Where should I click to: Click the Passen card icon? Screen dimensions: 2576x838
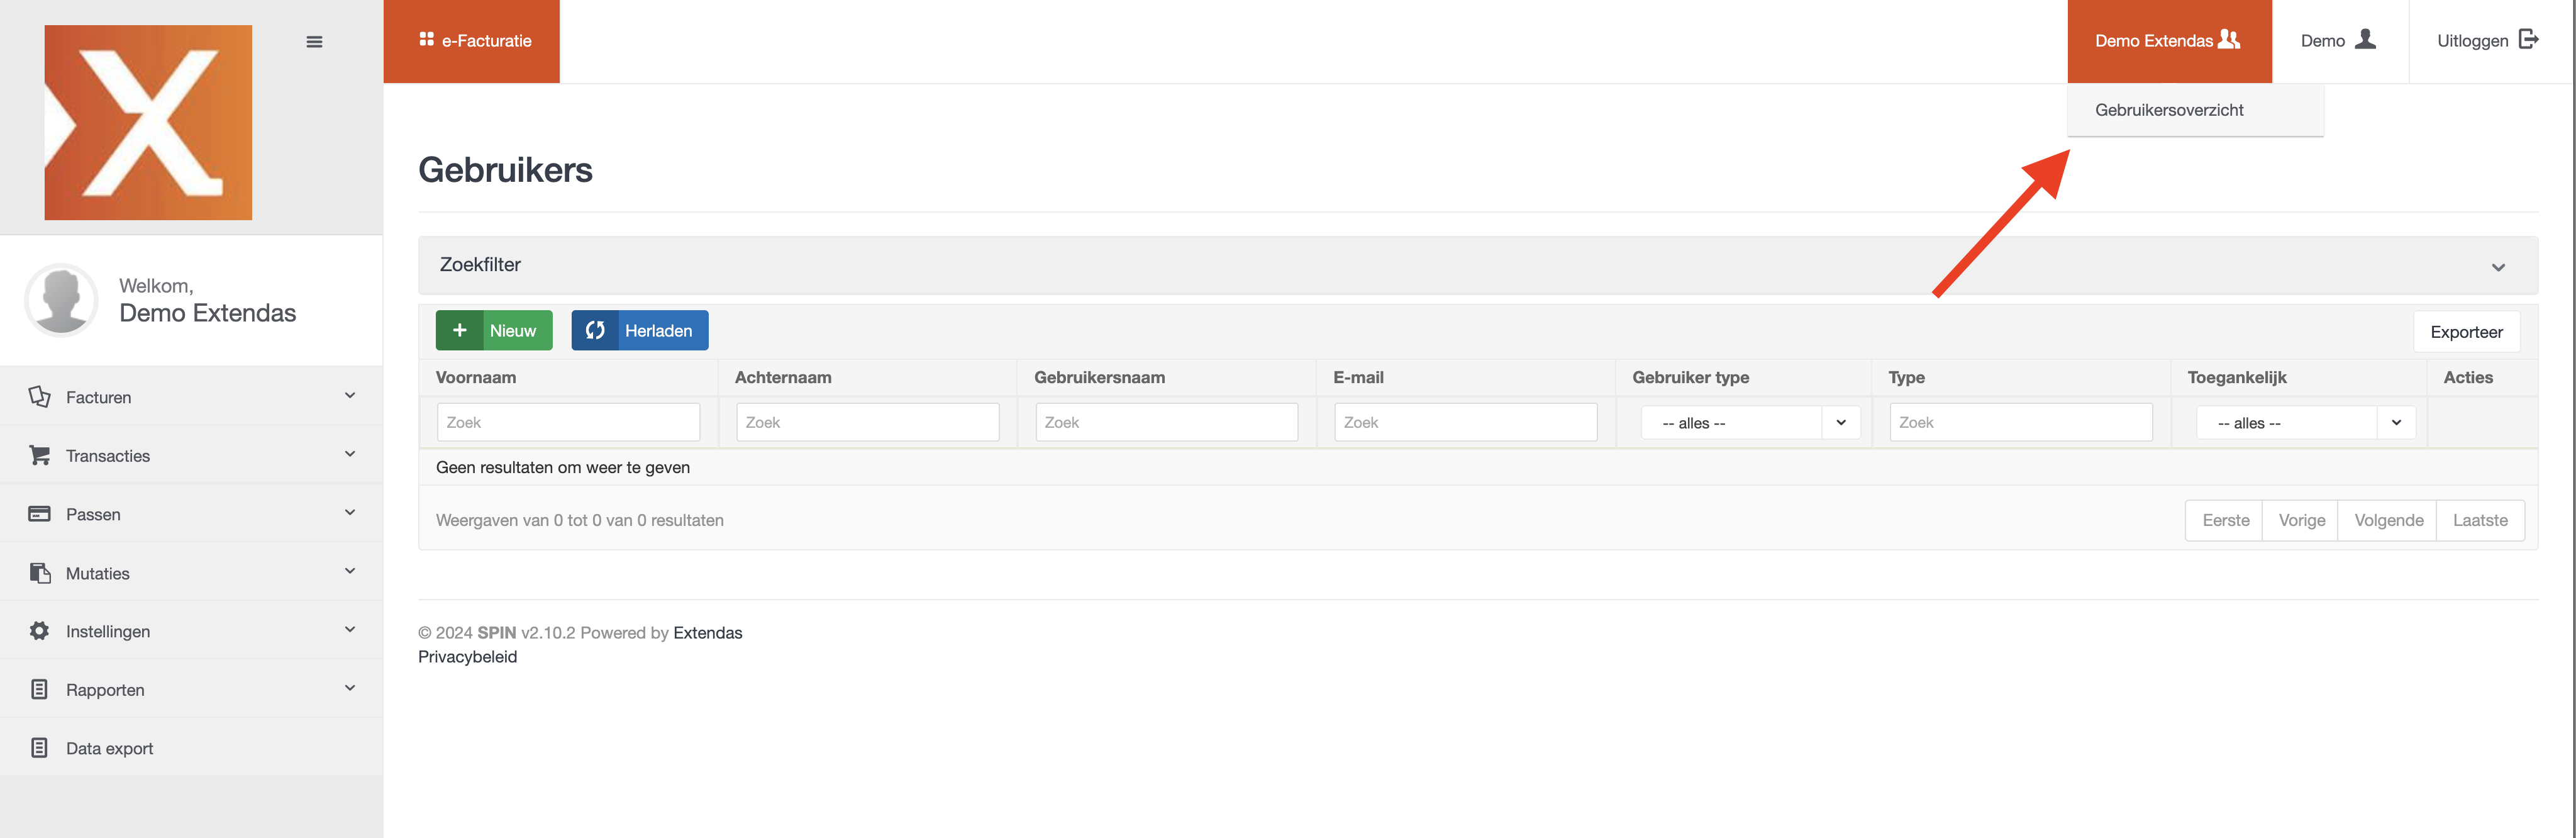point(39,514)
